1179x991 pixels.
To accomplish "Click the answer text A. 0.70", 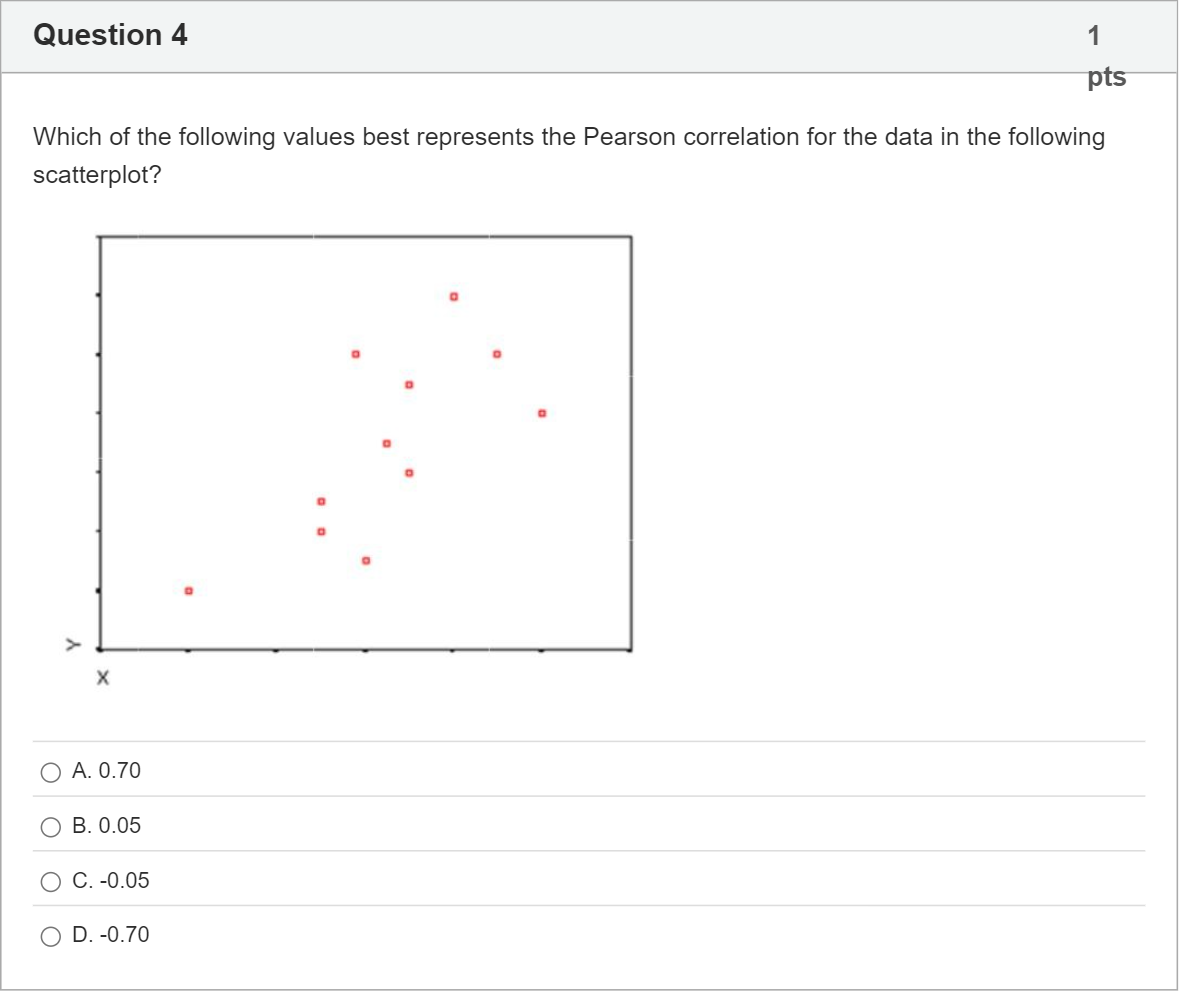I will pos(107,771).
